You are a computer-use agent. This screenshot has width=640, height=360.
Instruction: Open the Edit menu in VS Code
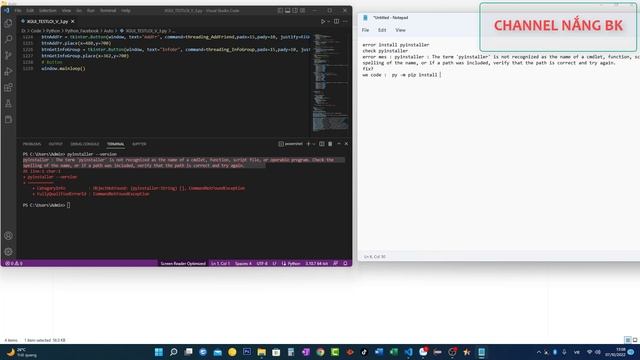(30, 11)
